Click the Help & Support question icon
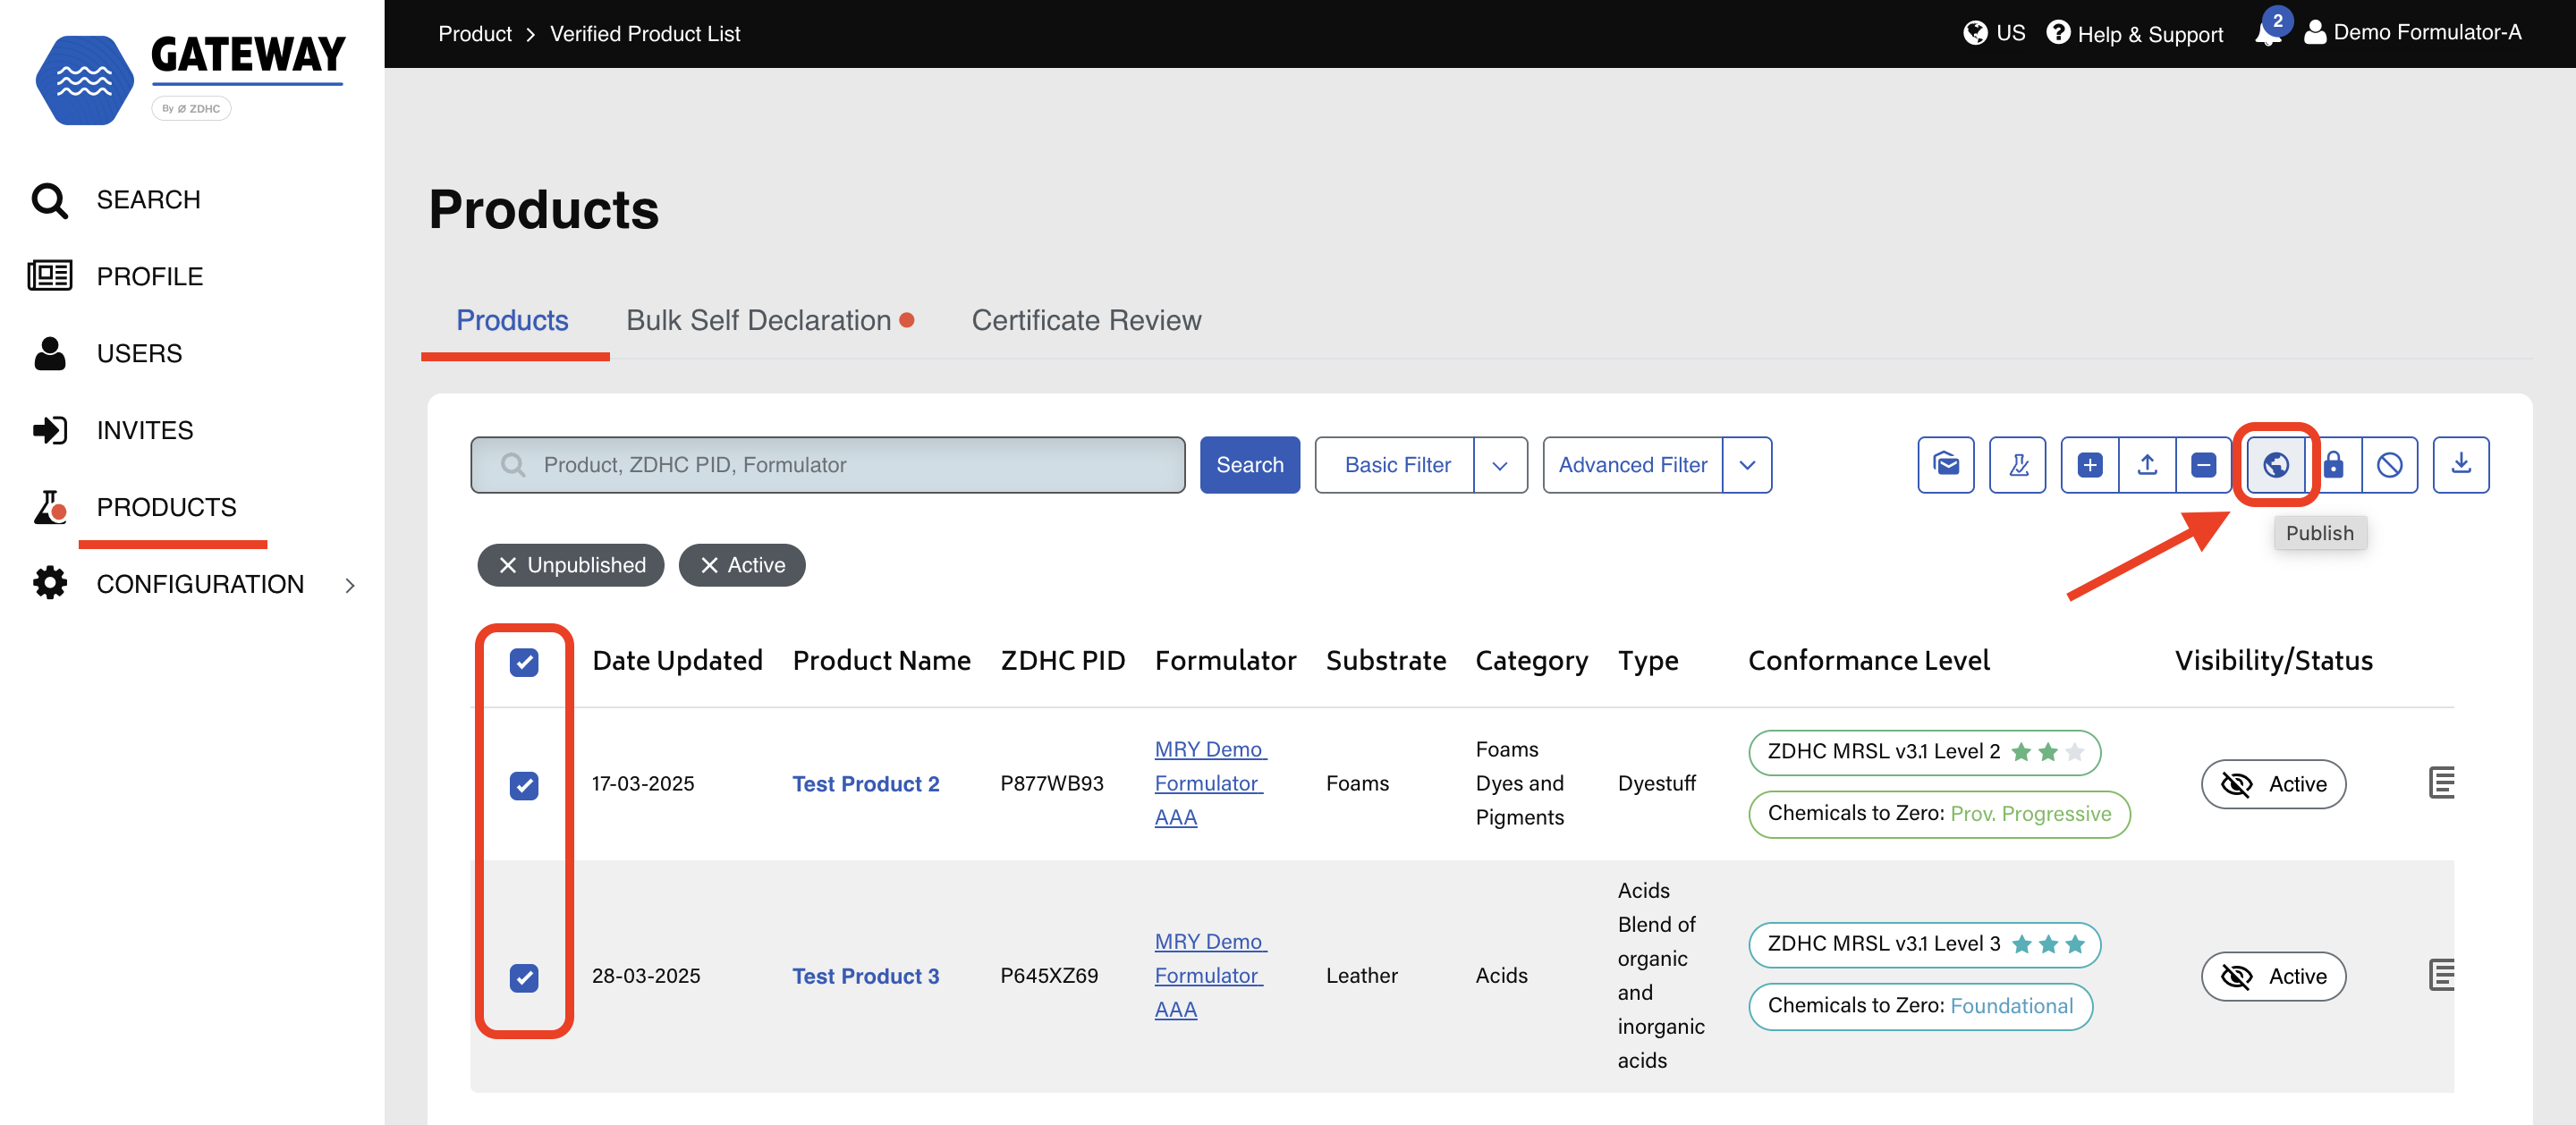The image size is (2576, 1125). tap(2058, 33)
